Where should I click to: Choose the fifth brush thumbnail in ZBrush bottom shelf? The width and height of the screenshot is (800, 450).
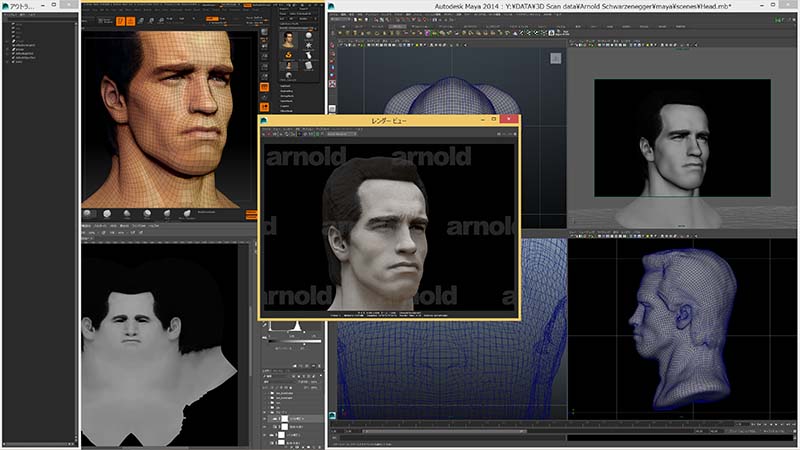coord(167,213)
